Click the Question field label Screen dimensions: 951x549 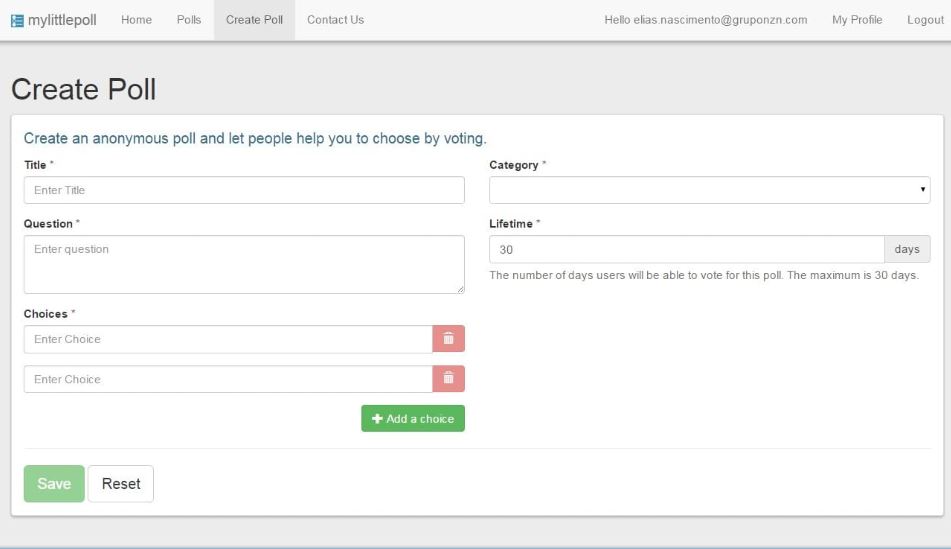(48, 224)
